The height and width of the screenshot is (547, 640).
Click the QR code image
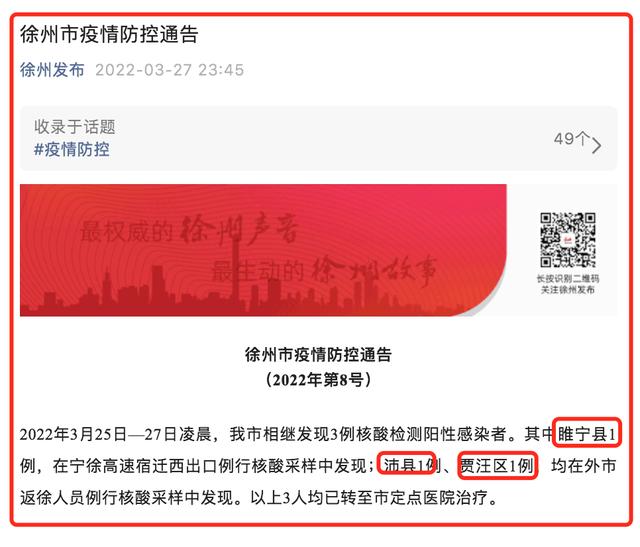tap(567, 240)
